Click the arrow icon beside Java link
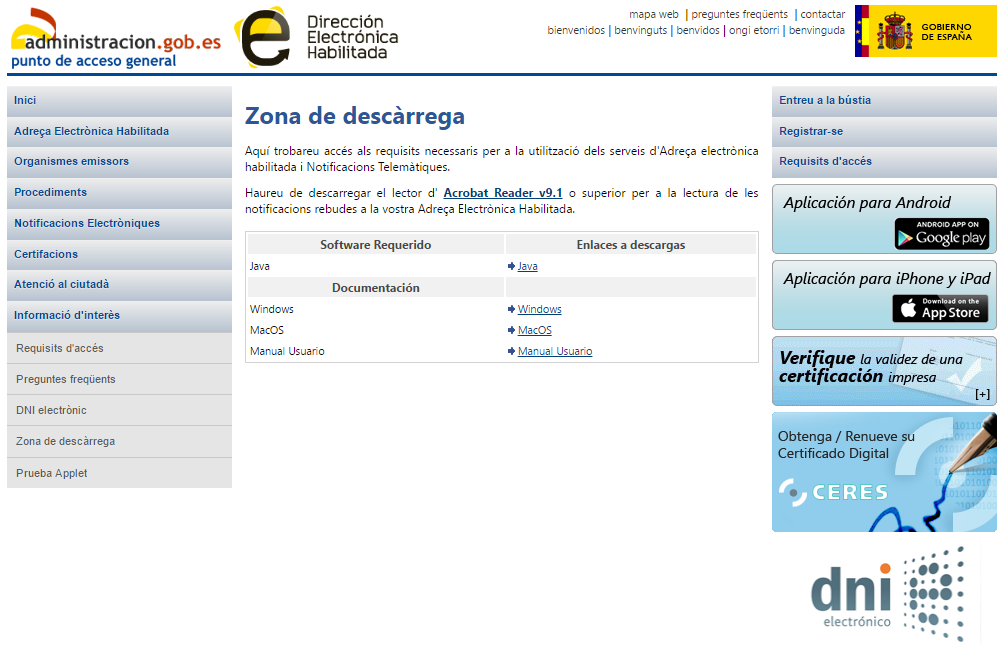This screenshot has height=647, width=1004. 512,266
